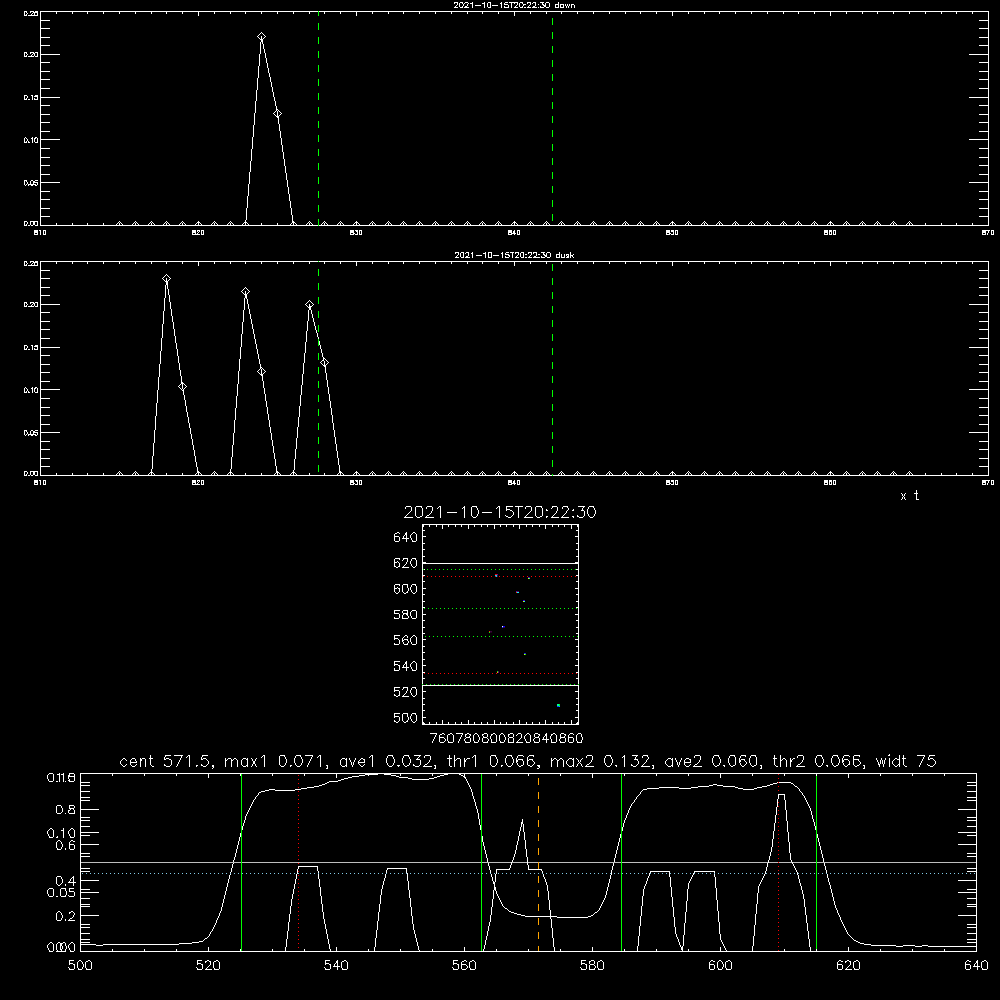Select the lower diamond marker on dawn peak

(x=277, y=114)
